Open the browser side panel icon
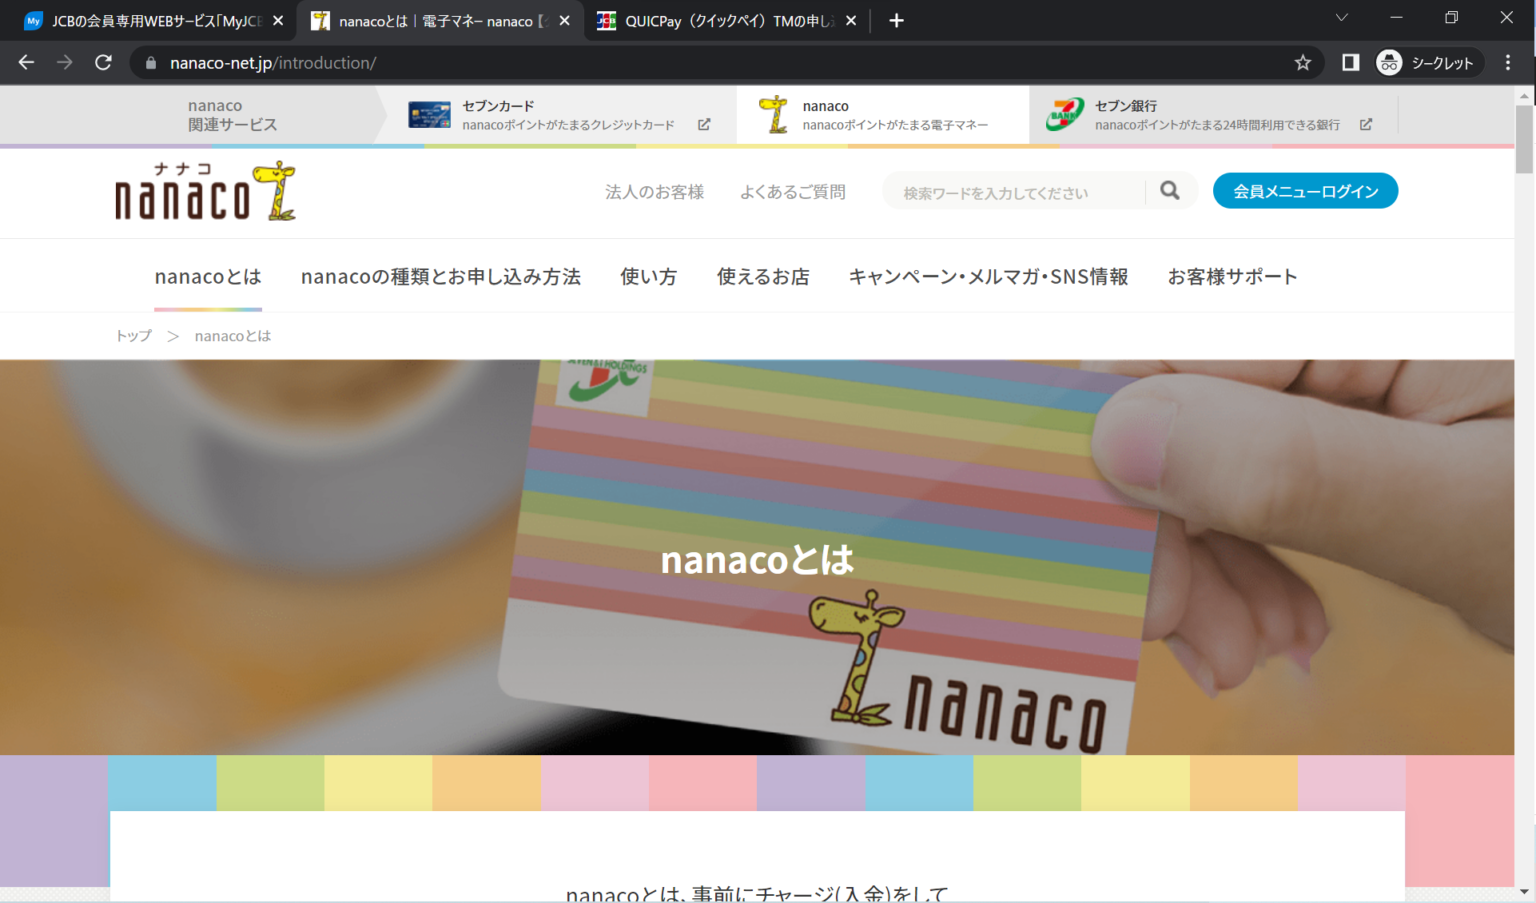The height and width of the screenshot is (903, 1536). coord(1349,62)
